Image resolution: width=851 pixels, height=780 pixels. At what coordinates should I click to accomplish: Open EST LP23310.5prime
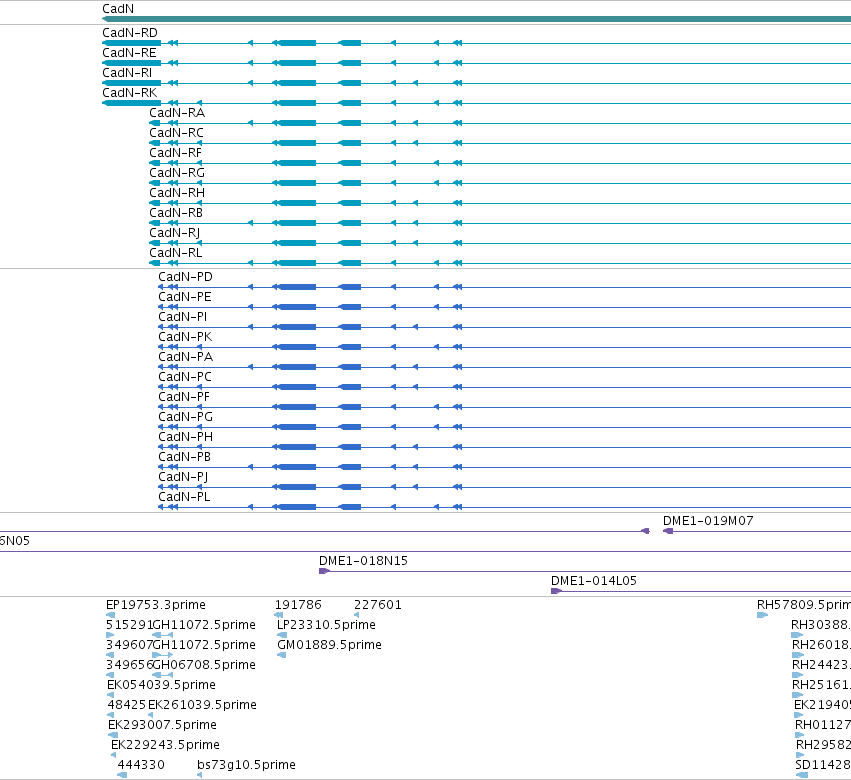click(326, 625)
